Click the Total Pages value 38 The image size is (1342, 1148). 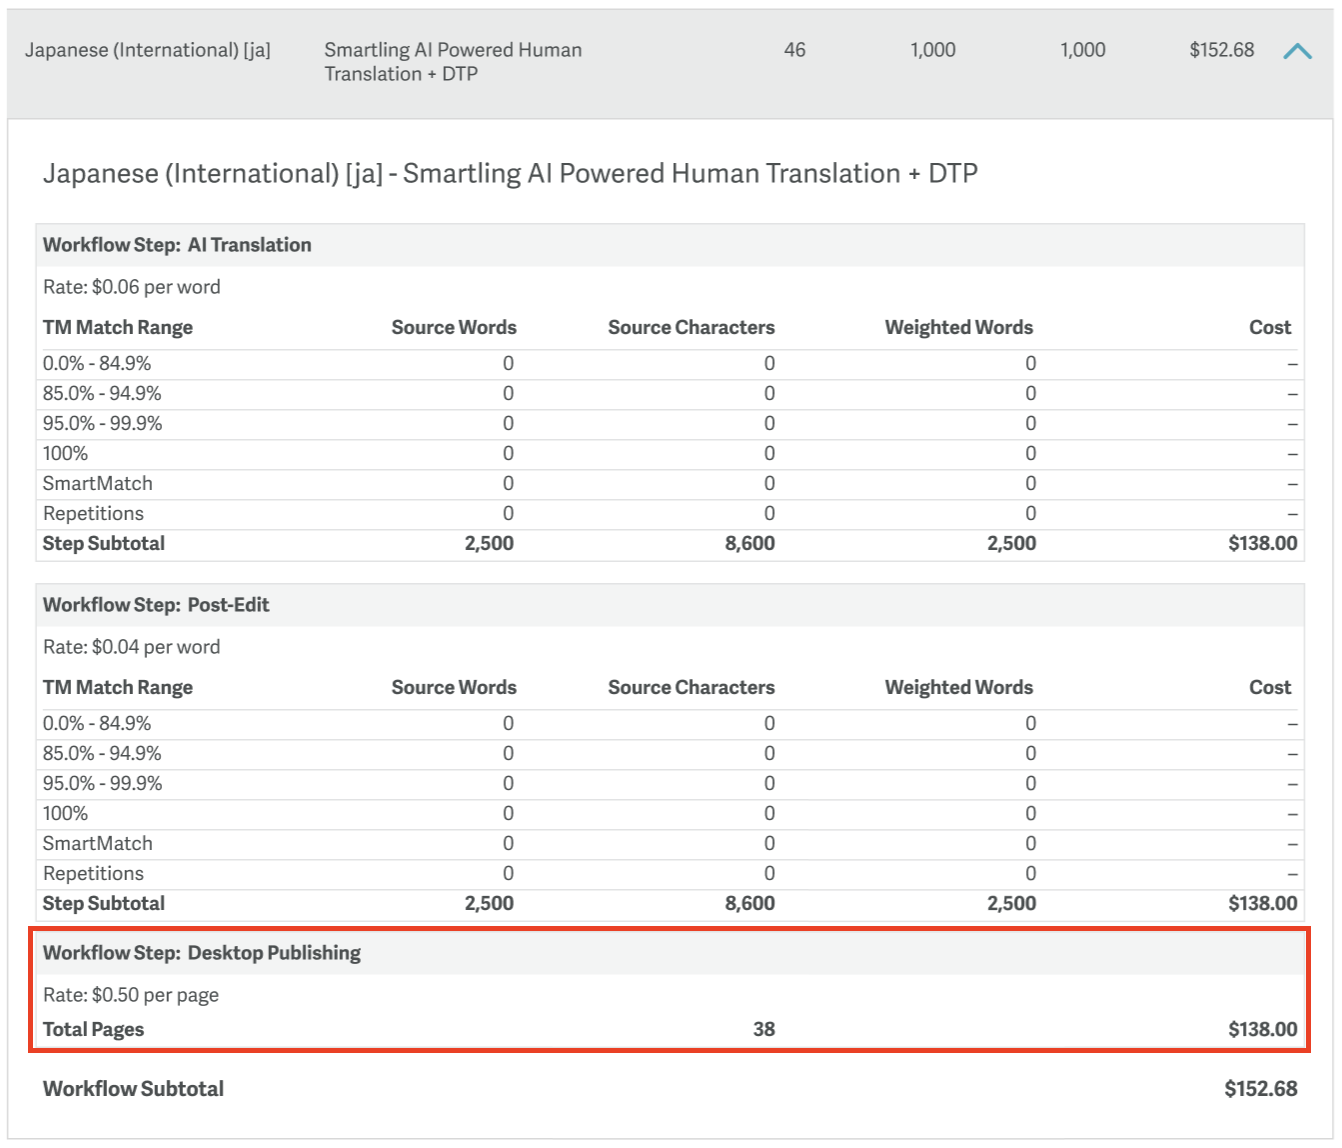click(x=763, y=1029)
